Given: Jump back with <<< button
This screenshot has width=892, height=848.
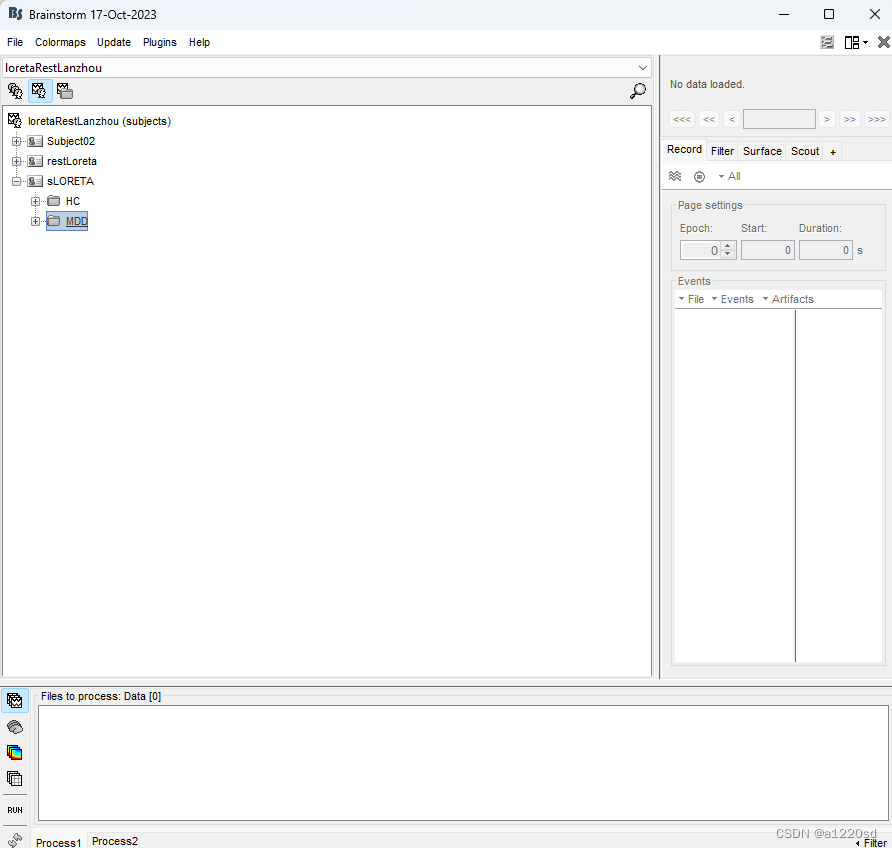Looking at the screenshot, I should click(682, 119).
